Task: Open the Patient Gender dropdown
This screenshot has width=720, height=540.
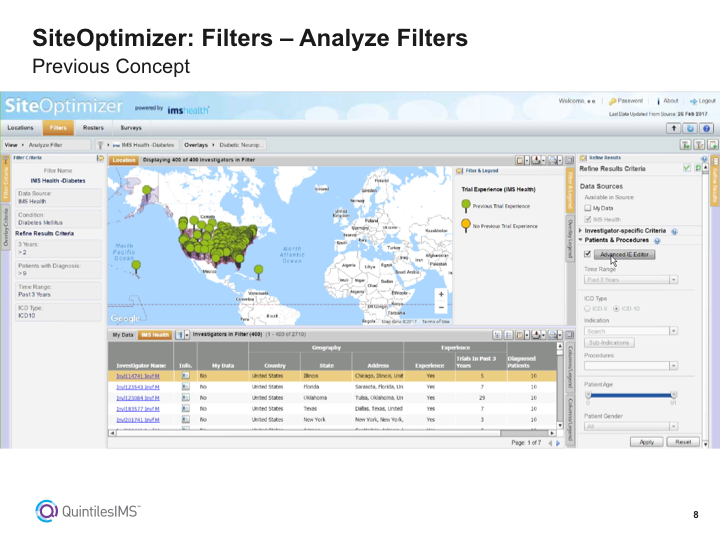Action: (x=673, y=427)
